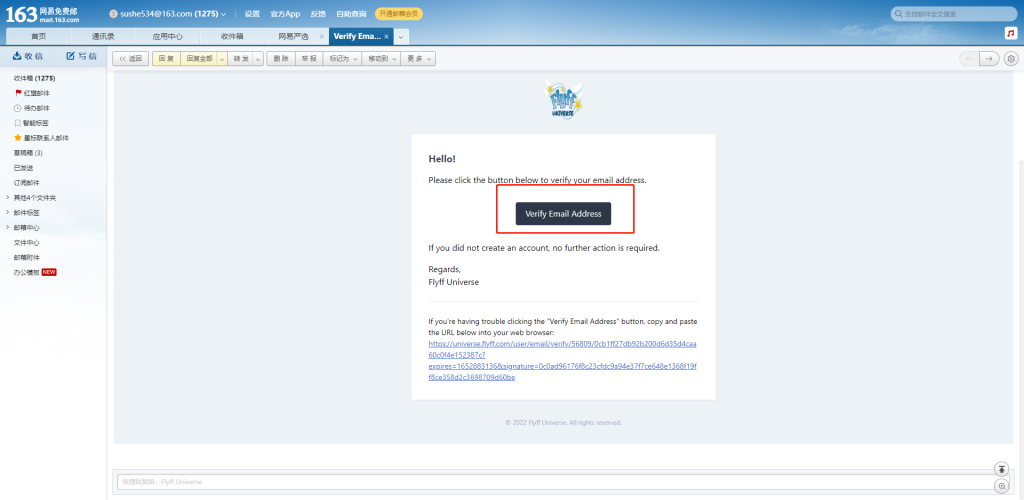The width and height of the screenshot is (1024, 500).
Task: Click the red music note icon
Action: (x=1010, y=33)
